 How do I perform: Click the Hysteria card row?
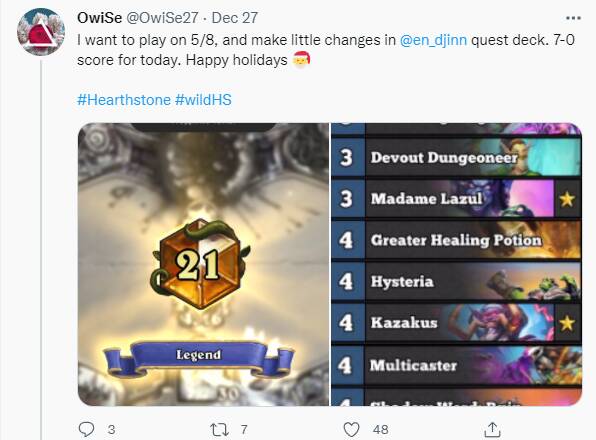tap(457, 282)
